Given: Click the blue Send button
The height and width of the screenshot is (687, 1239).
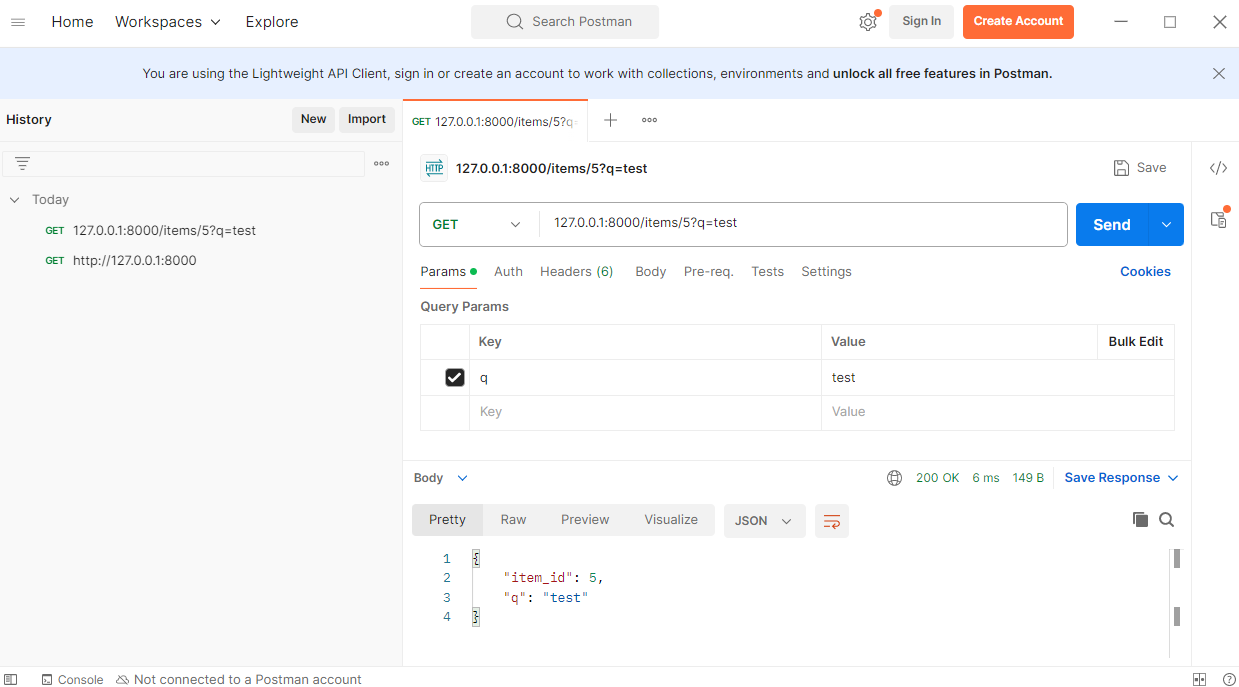Looking at the screenshot, I should 1111,225.
